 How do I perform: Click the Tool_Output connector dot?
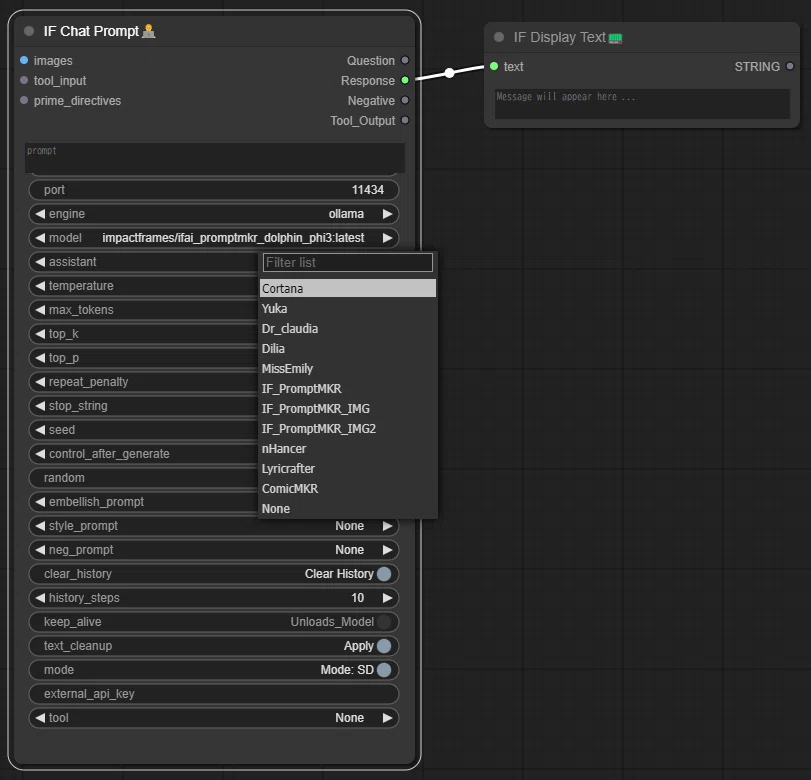[x=405, y=120]
